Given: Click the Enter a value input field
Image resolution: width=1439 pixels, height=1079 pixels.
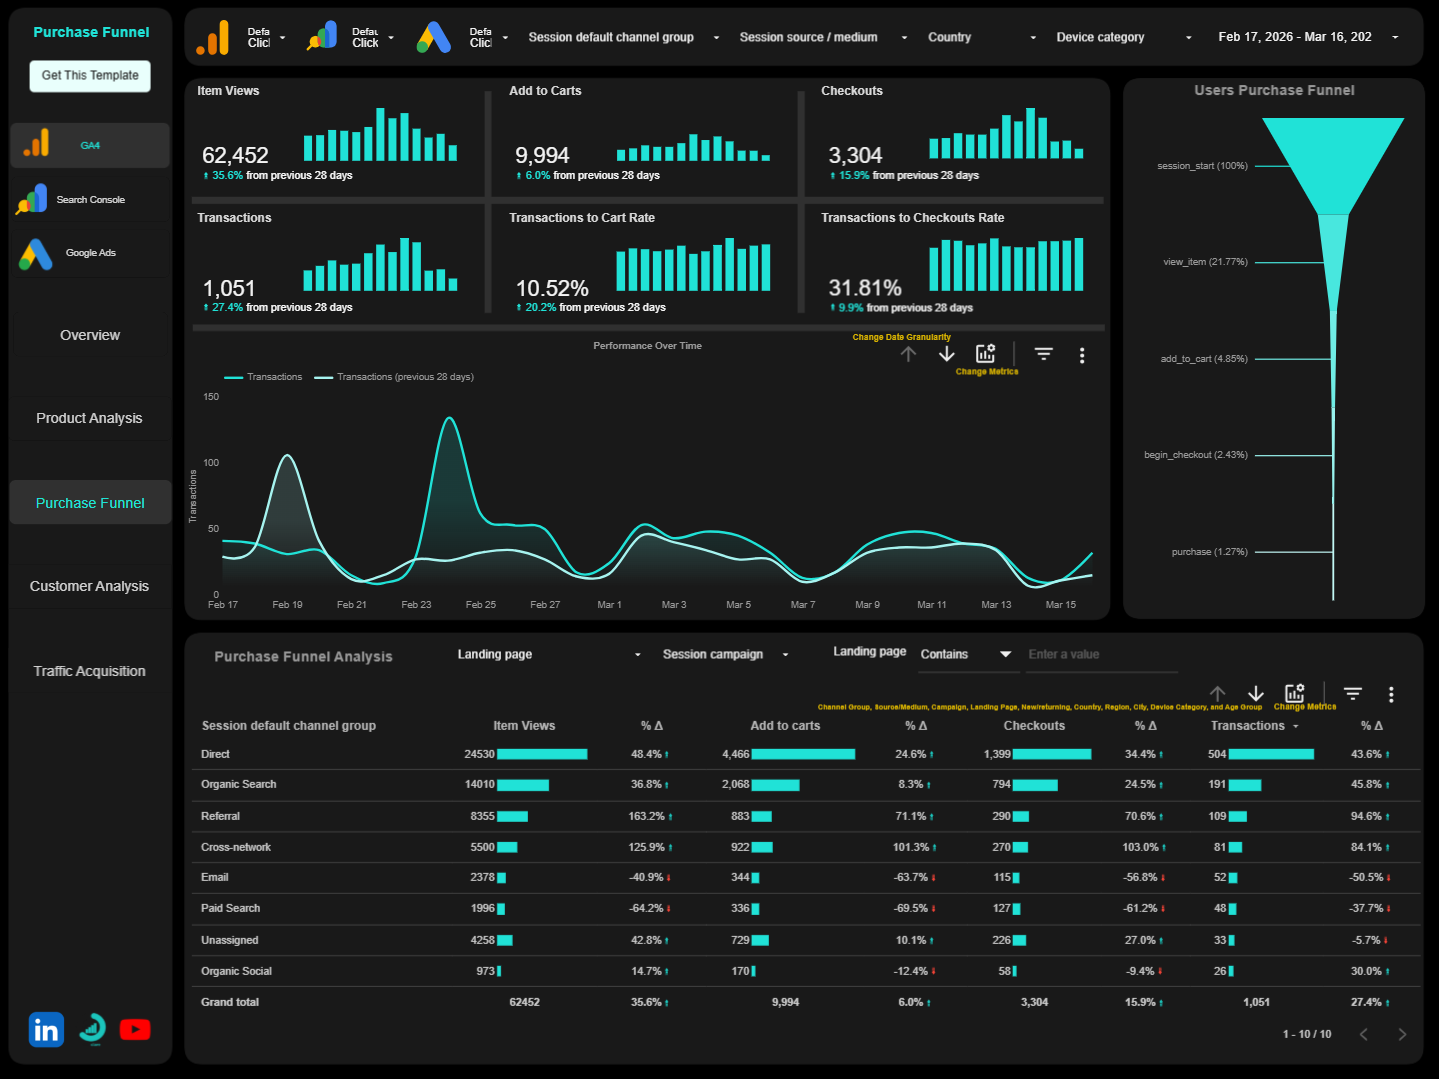Looking at the screenshot, I should click(x=1100, y=654).
